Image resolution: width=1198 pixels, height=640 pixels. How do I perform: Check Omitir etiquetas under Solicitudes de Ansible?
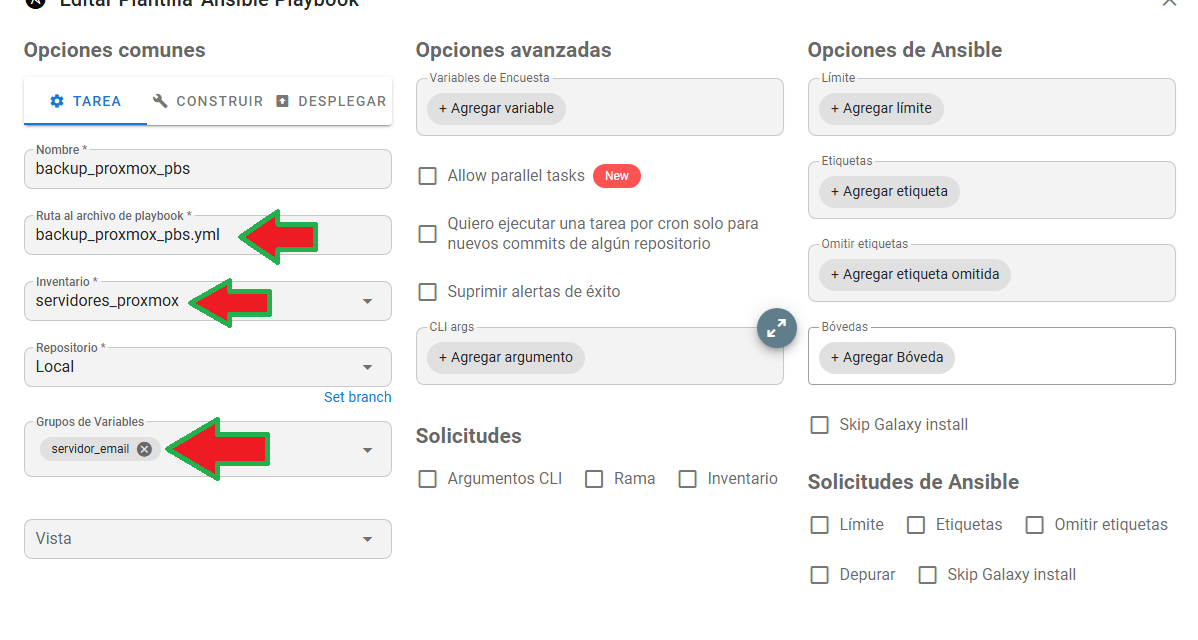click(1034, 525)
